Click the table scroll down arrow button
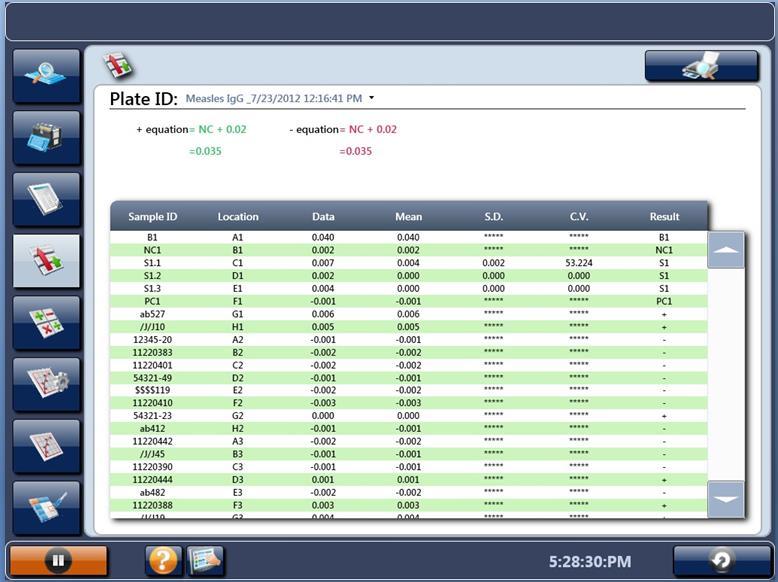Screen dimensions: 778x582 (725, 500)
